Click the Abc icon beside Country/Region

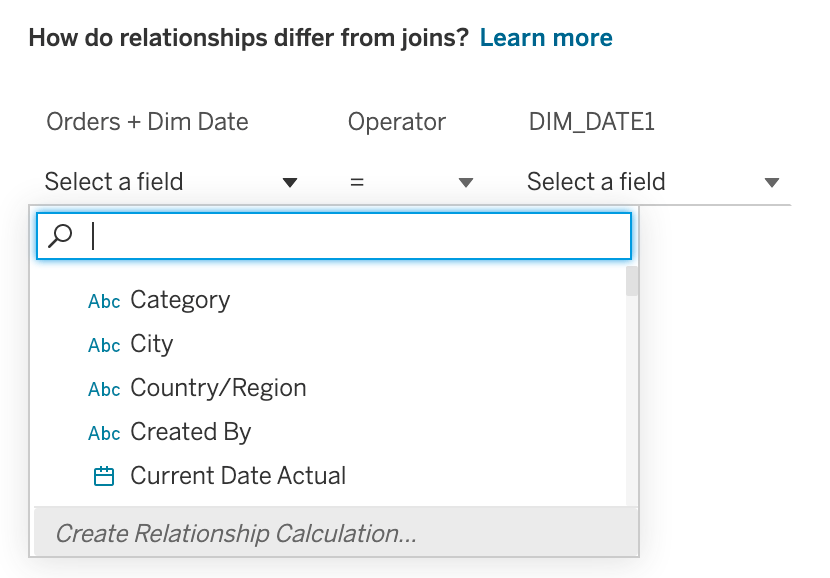point(104,389)
